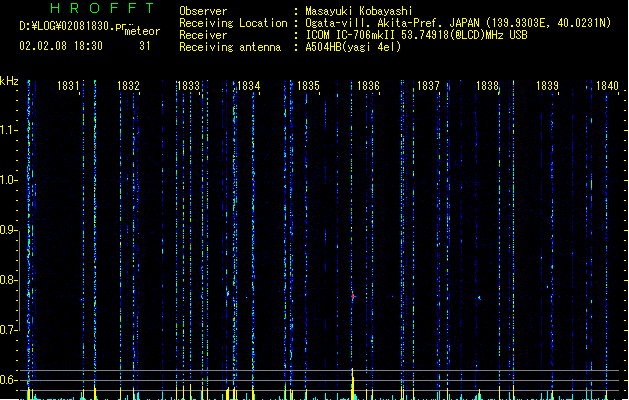Click the 1.1 kHz axis label
This screenshot has width=629, height=400.
[x=9, y=130]
